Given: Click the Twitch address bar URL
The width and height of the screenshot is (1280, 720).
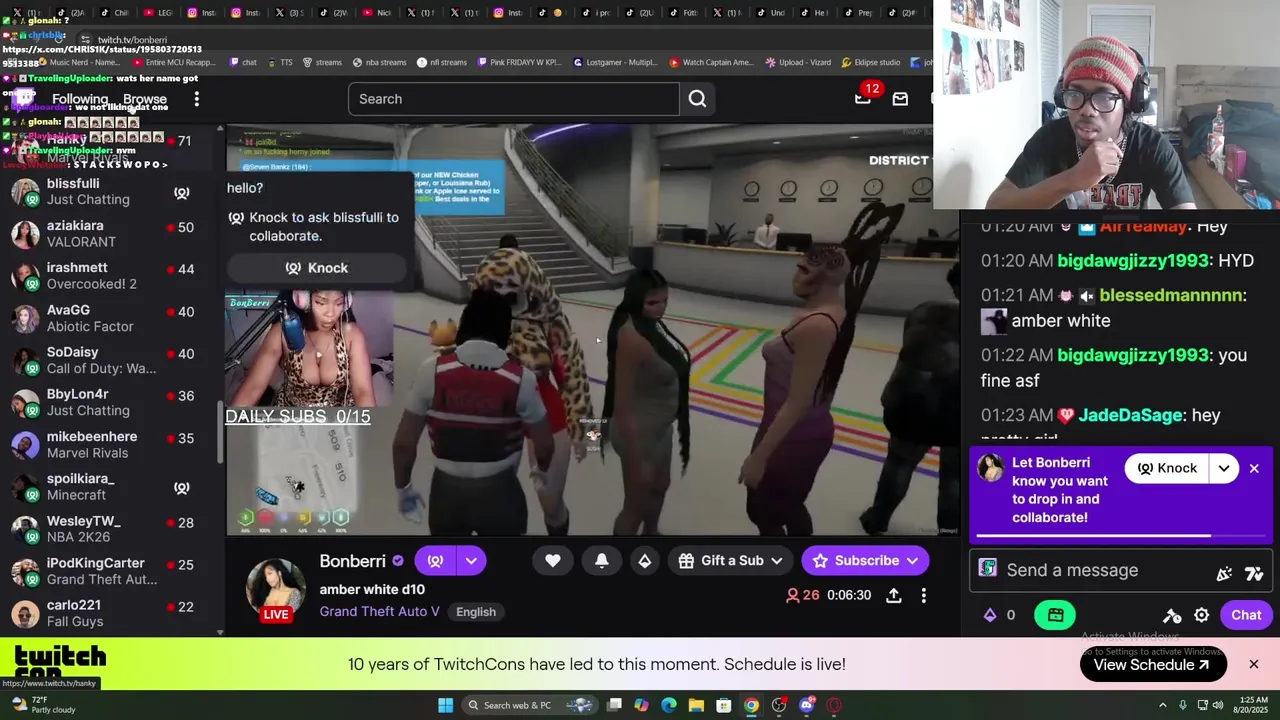Looking at the screenshot, I should (132, 40).
